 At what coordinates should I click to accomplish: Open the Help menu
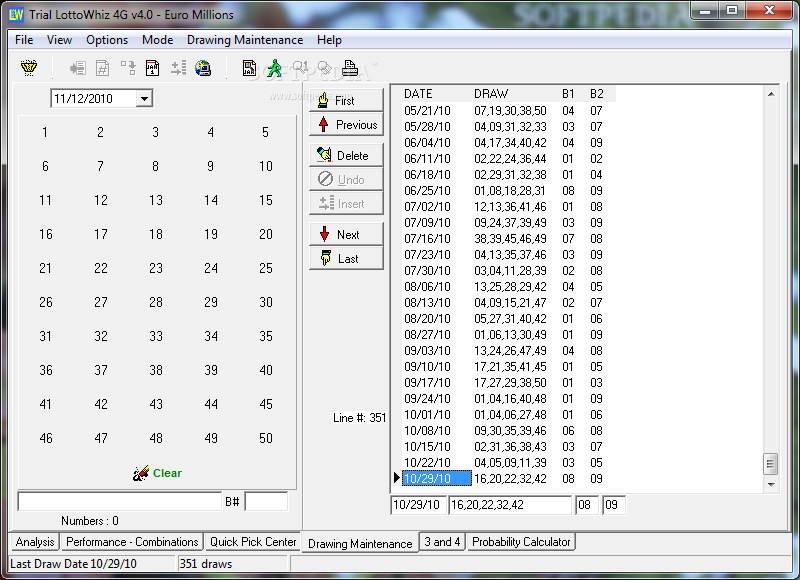329,40
